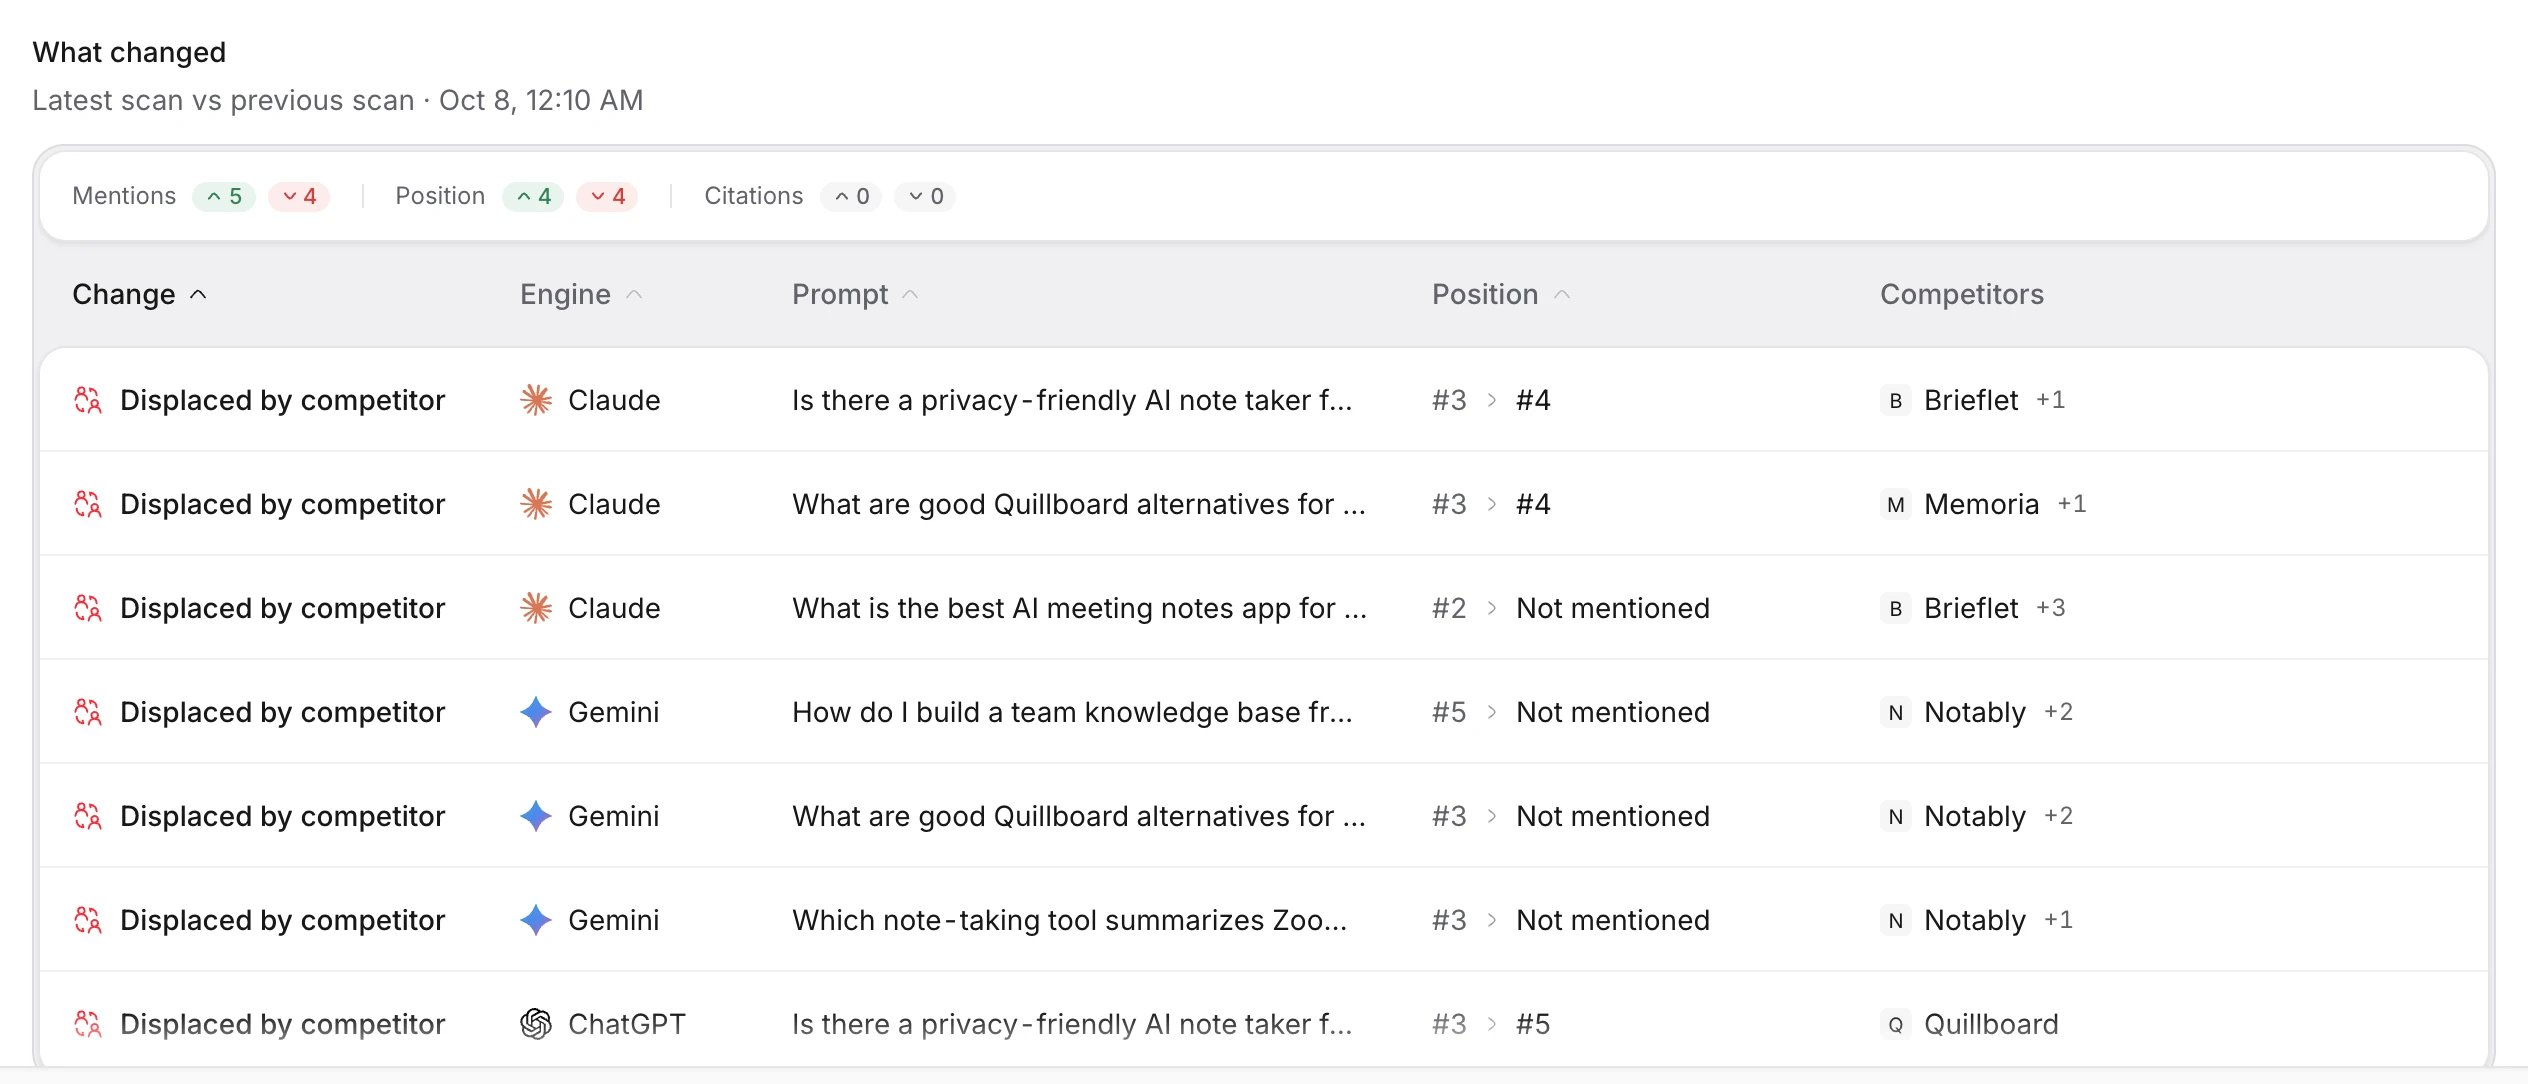Click the #3 to #5 position cell
The height and width of the screenshot is (1084, 2528).
coord(1491,1024)
